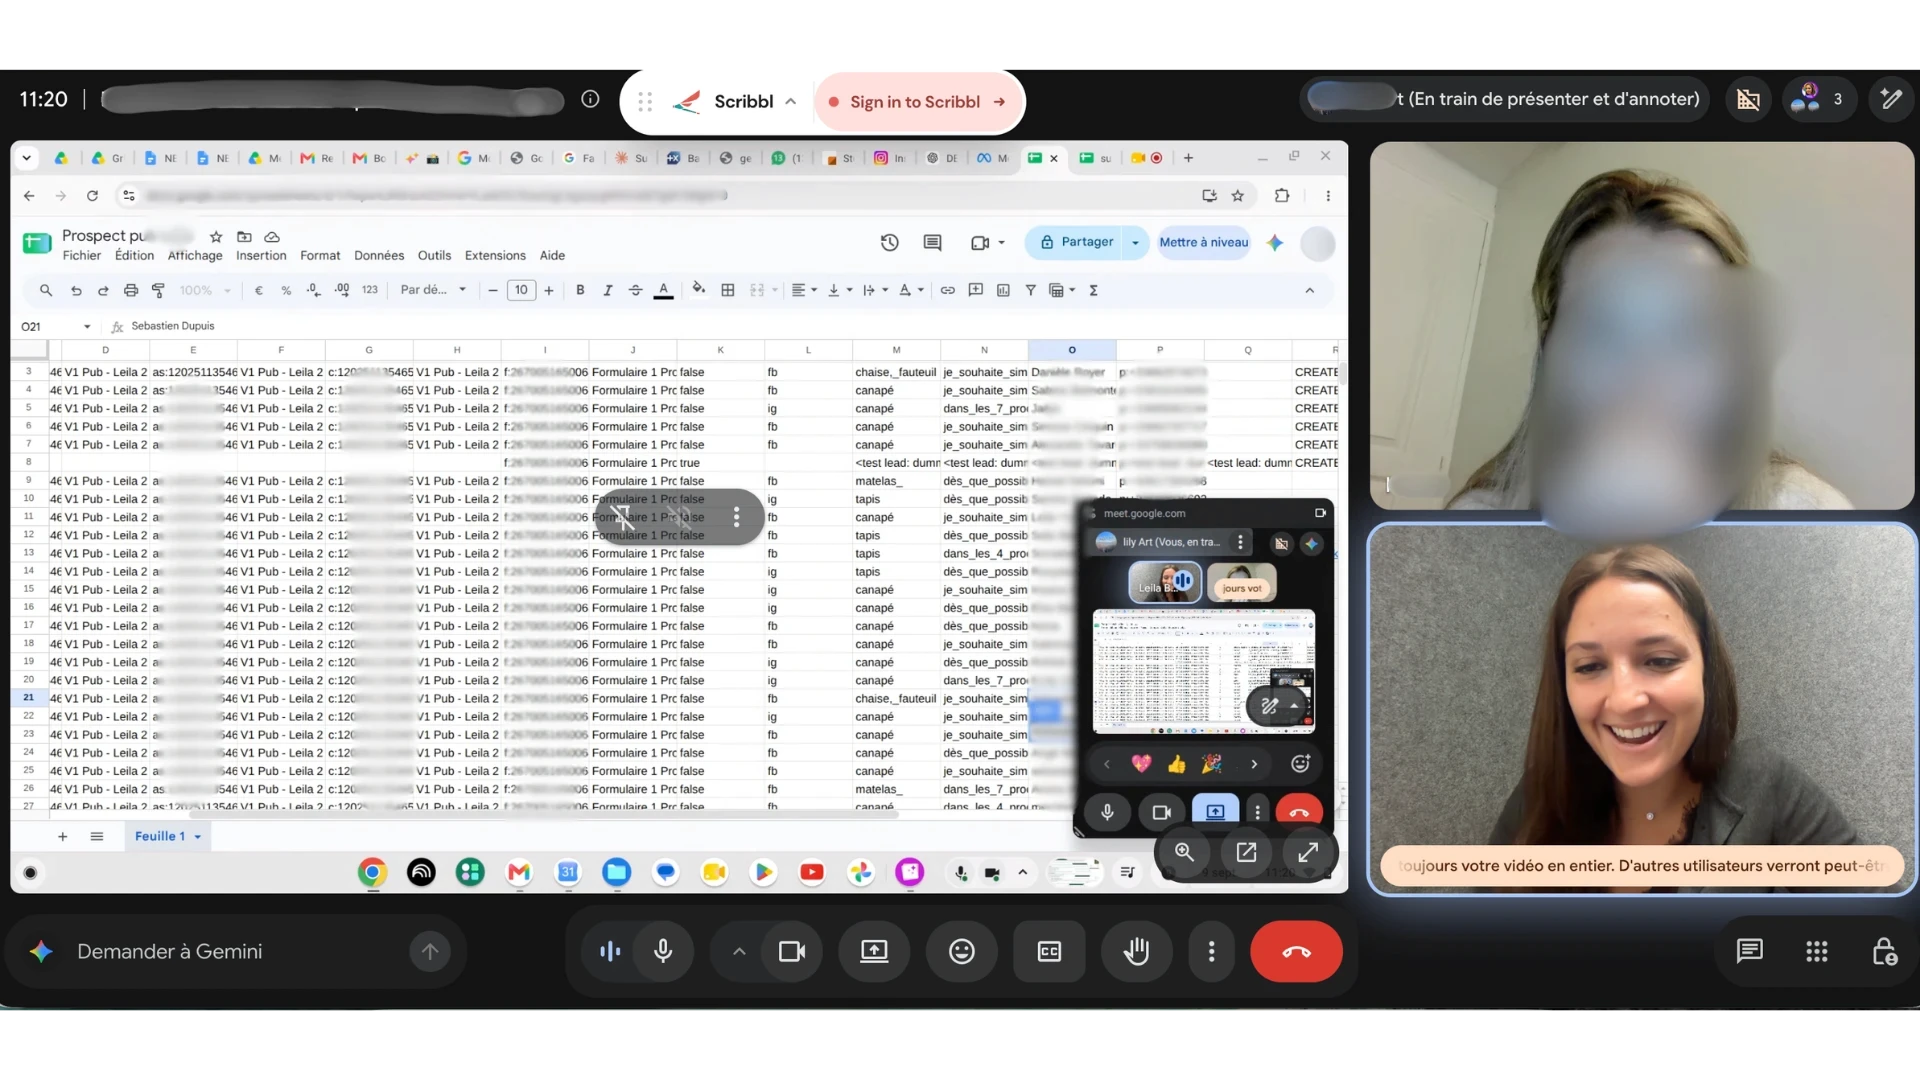Image resolution: width=1920 pixels, height=1080 pixels.
Task: Open comments icon in Sheets header
Action: (932, 243)
